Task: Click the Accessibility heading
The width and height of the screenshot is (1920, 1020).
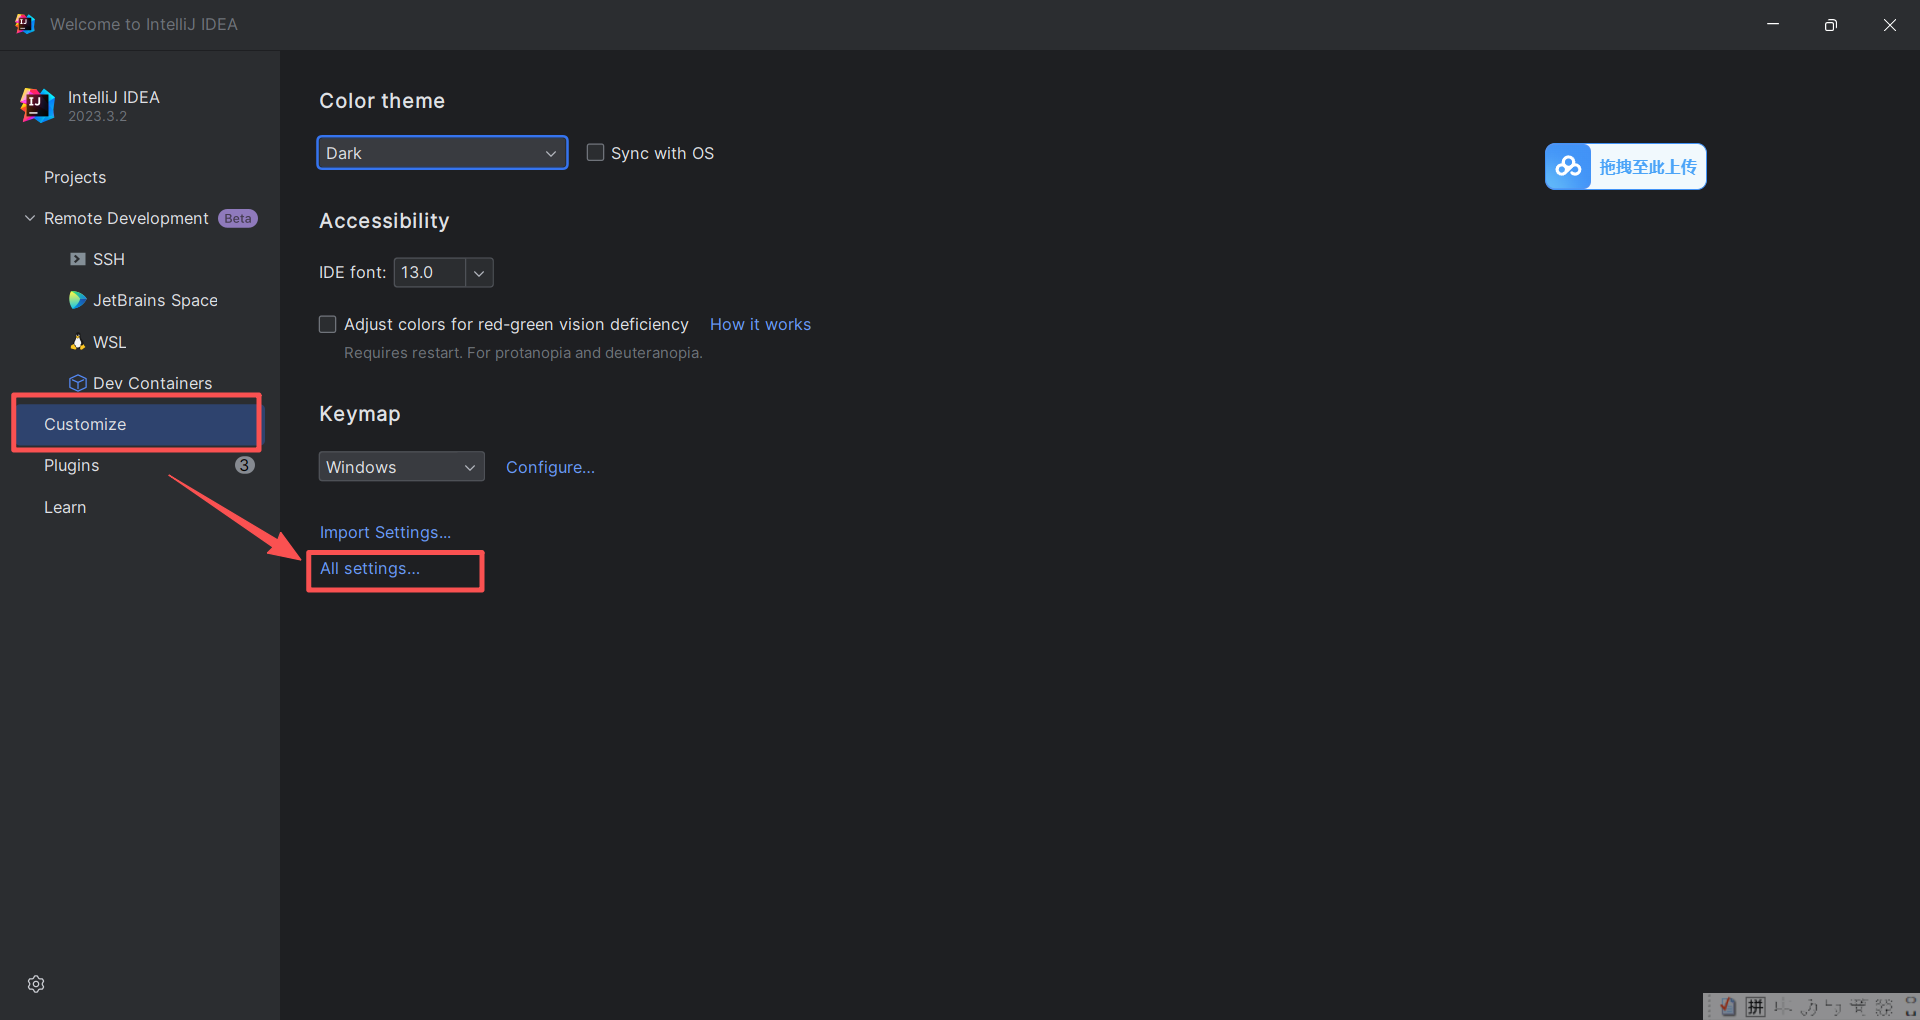Action: (384, 221)
